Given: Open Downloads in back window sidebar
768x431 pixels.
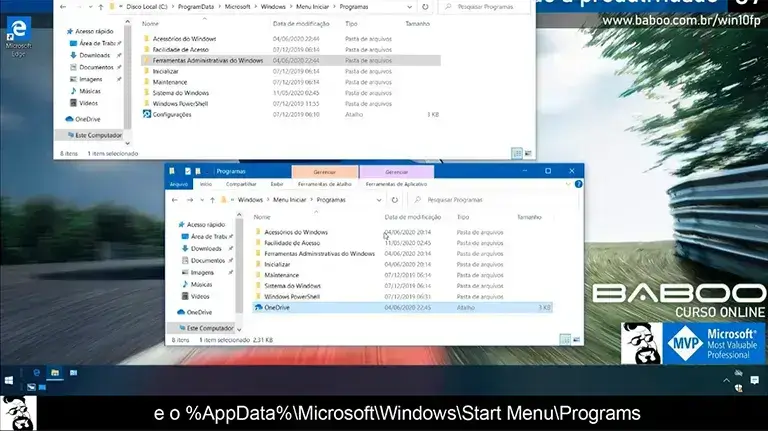Looking at the screenshot, I should (95, 55).
